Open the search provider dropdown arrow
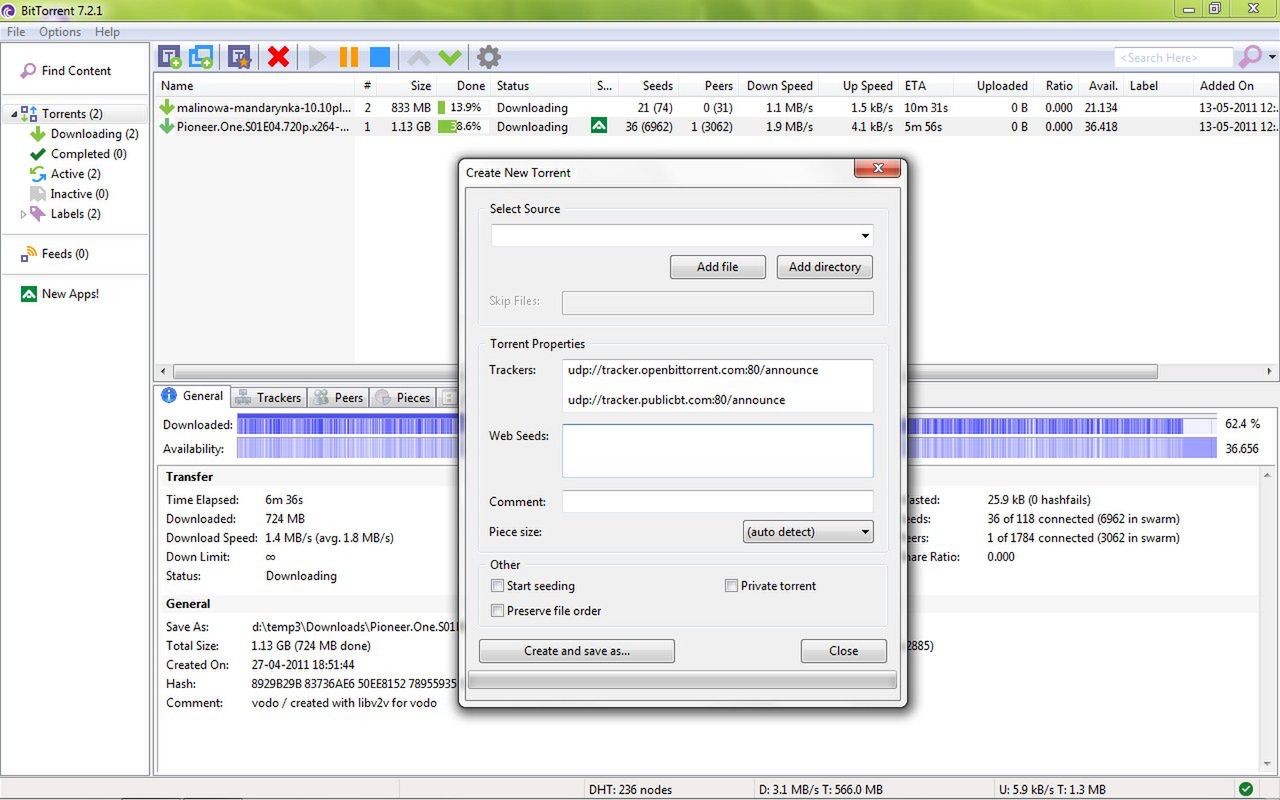Image resolution: width=1280 pixels, height=800 pixels. [x=1272, y=58]
